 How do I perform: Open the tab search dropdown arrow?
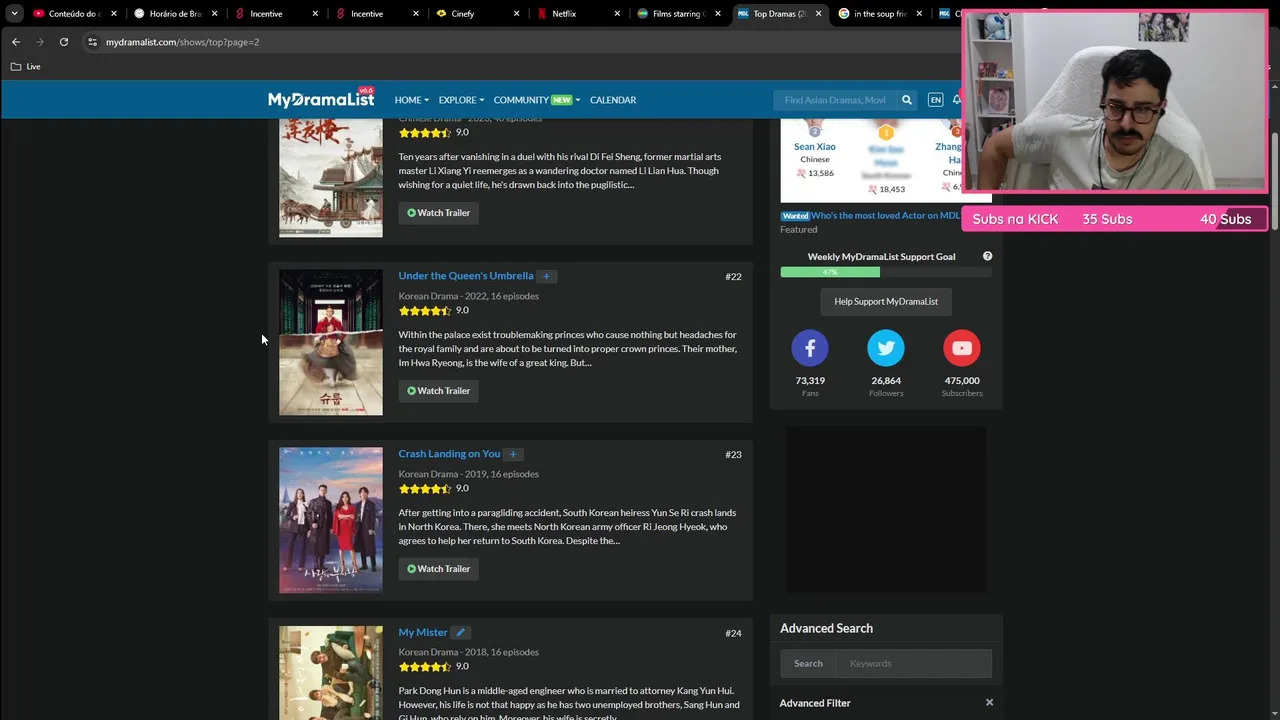[x=14, y=14]
